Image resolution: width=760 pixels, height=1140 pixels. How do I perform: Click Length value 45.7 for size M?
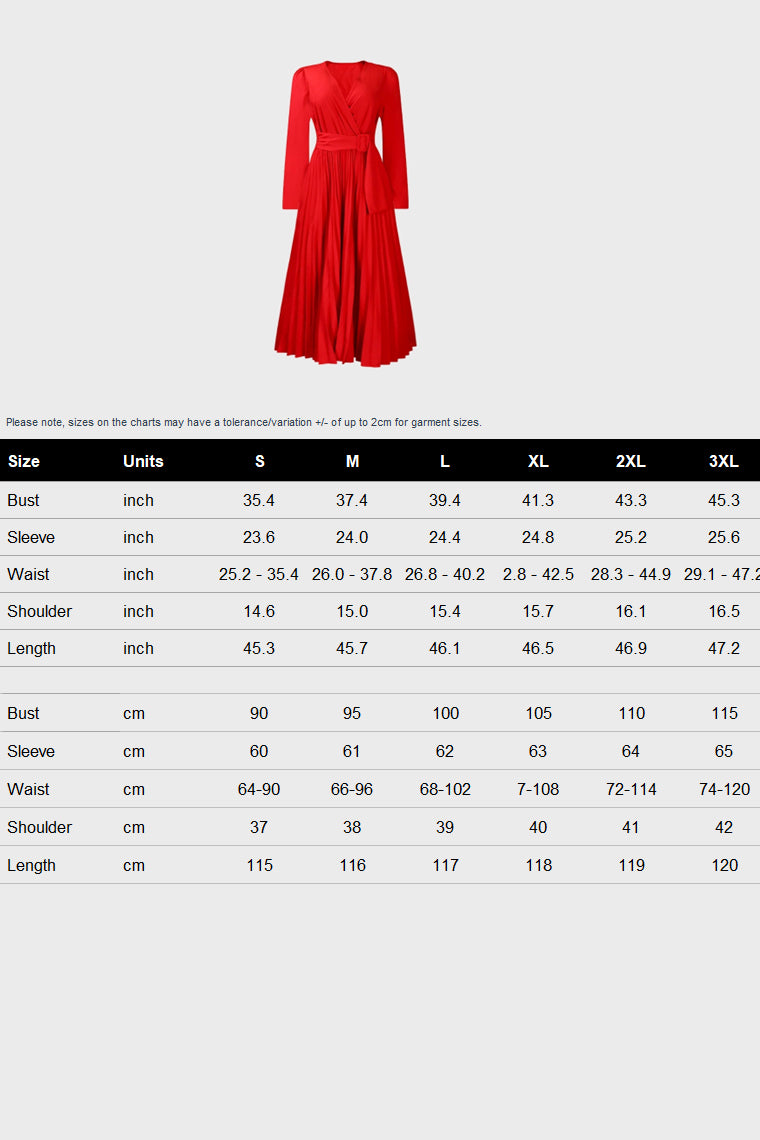point(352,649)
